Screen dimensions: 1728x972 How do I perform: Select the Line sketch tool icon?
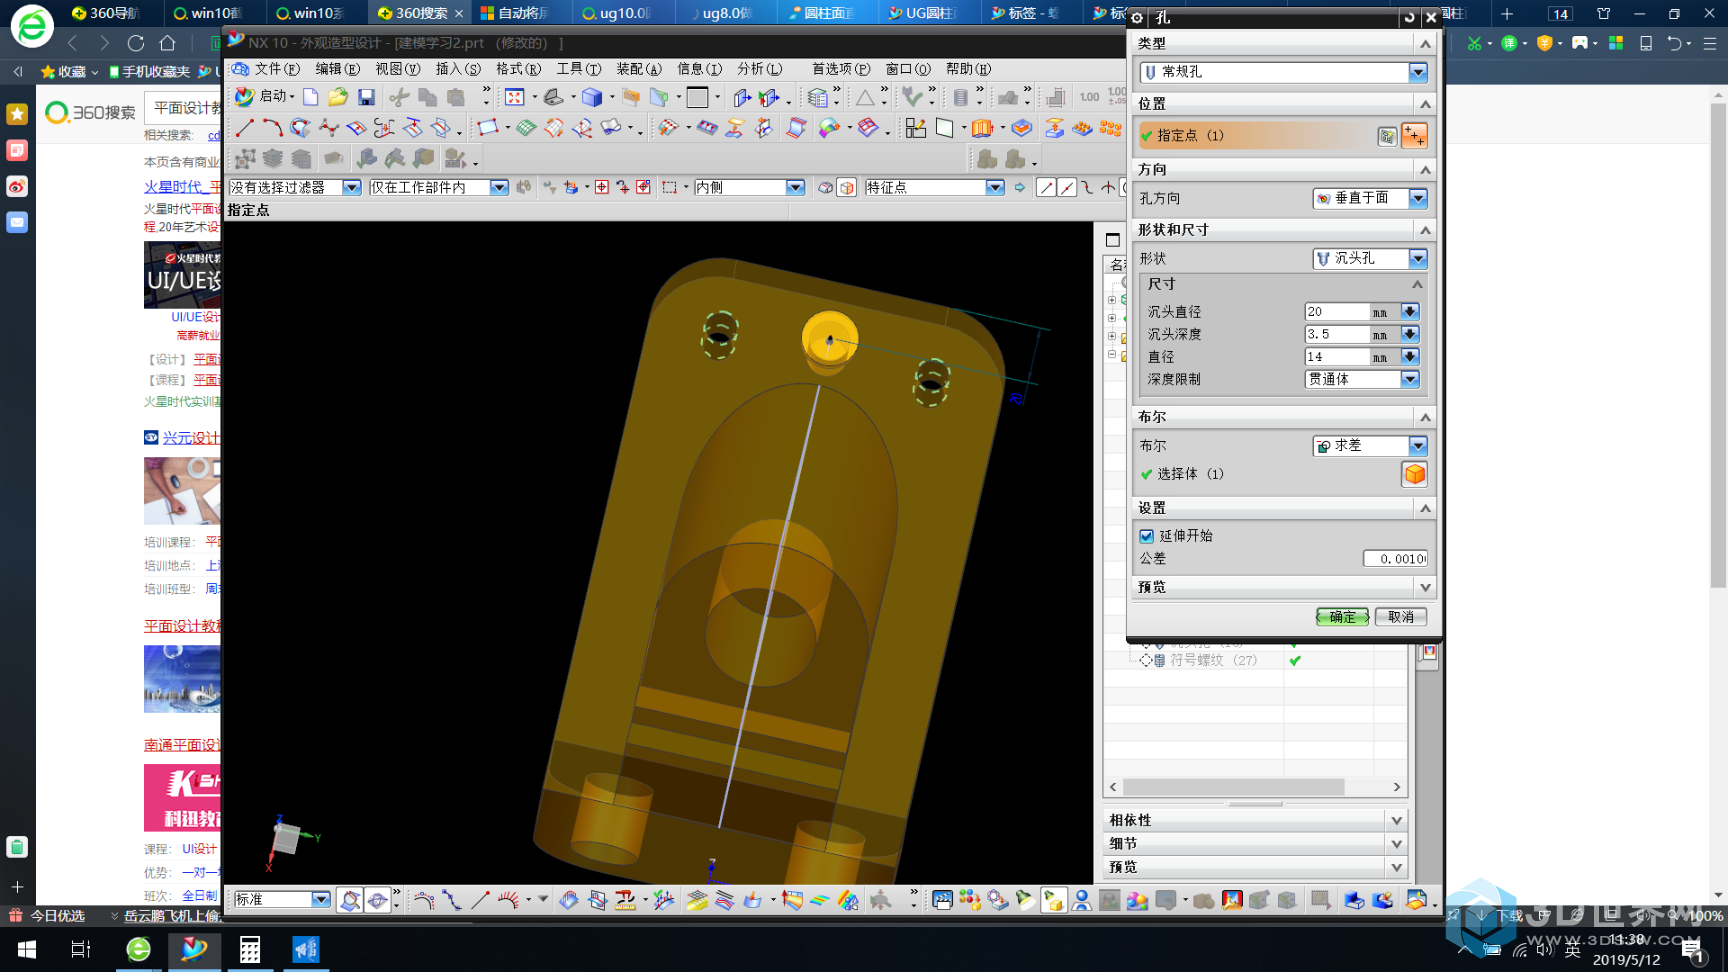point(244,128)
